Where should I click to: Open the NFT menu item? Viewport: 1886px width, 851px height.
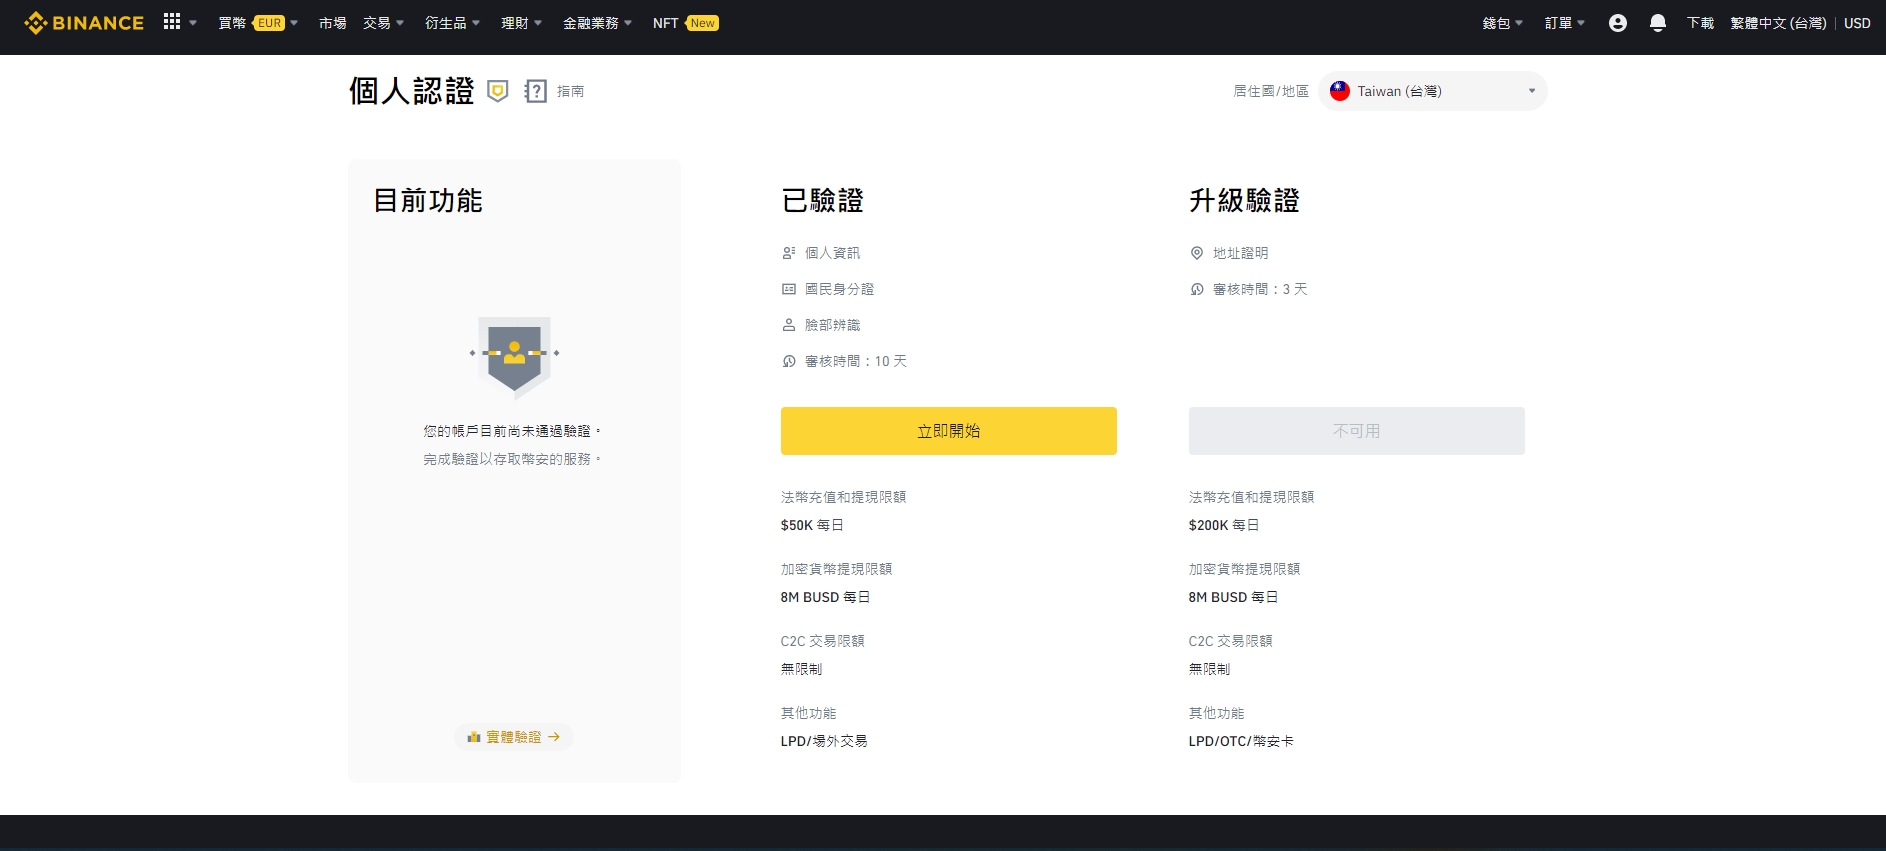666,23
